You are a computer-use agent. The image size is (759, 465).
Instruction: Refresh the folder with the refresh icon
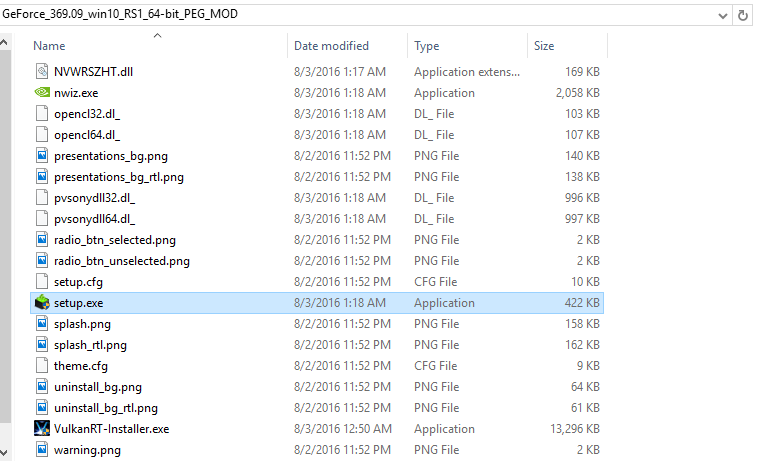[743, 15]
